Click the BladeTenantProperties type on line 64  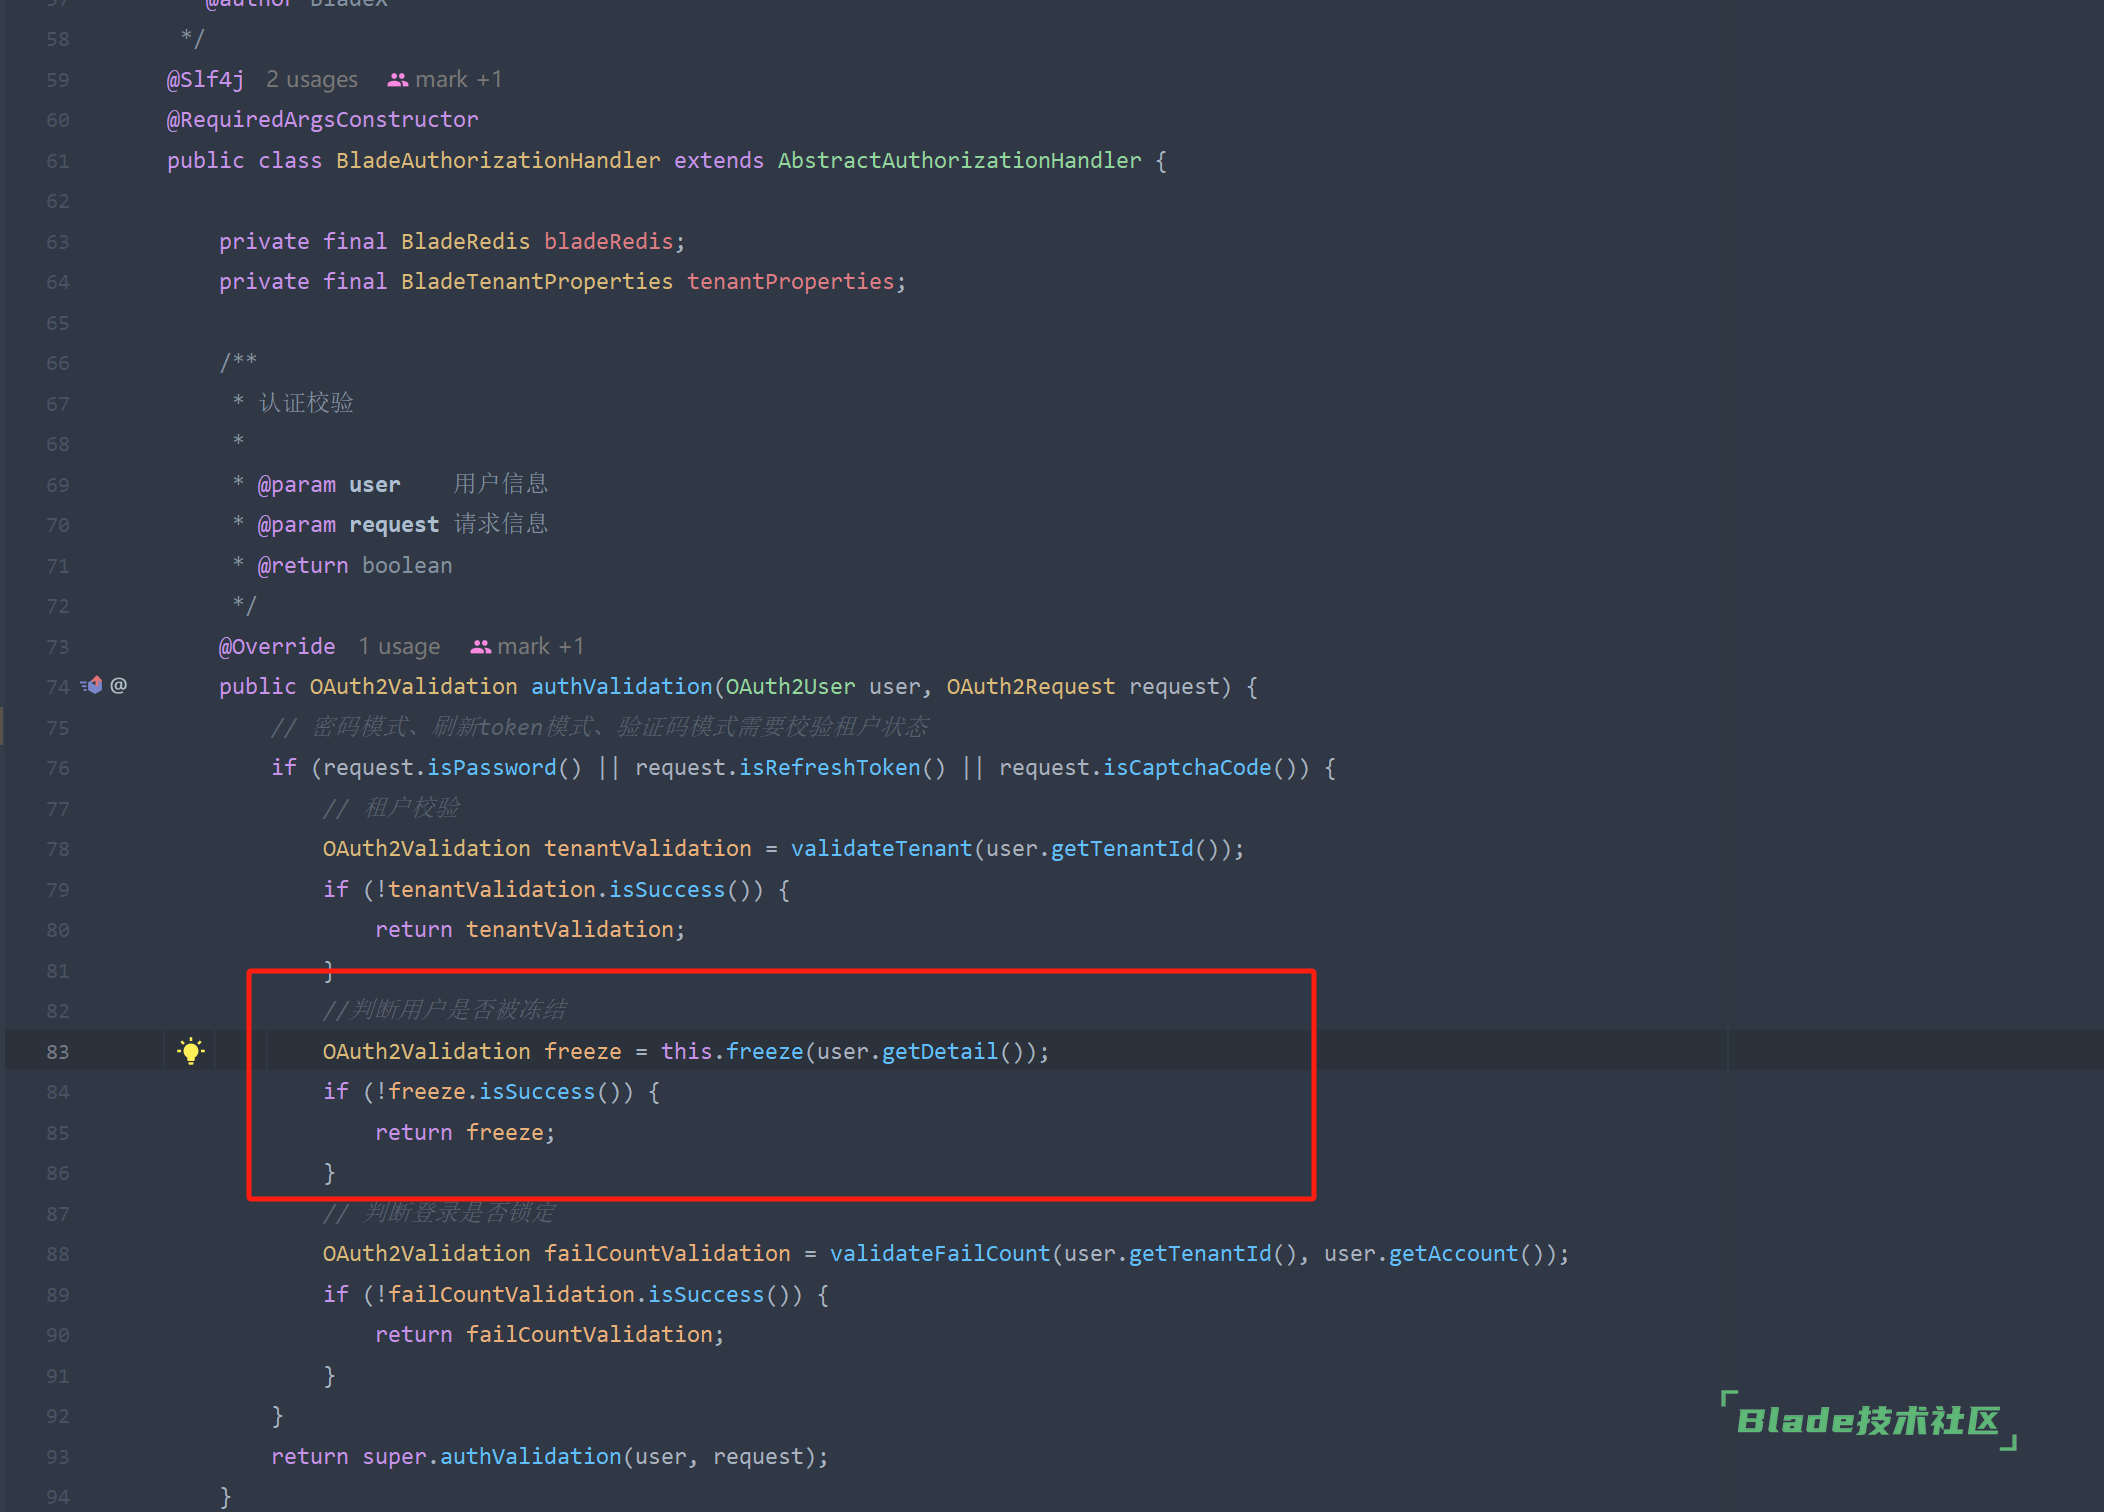coord(537,282)
